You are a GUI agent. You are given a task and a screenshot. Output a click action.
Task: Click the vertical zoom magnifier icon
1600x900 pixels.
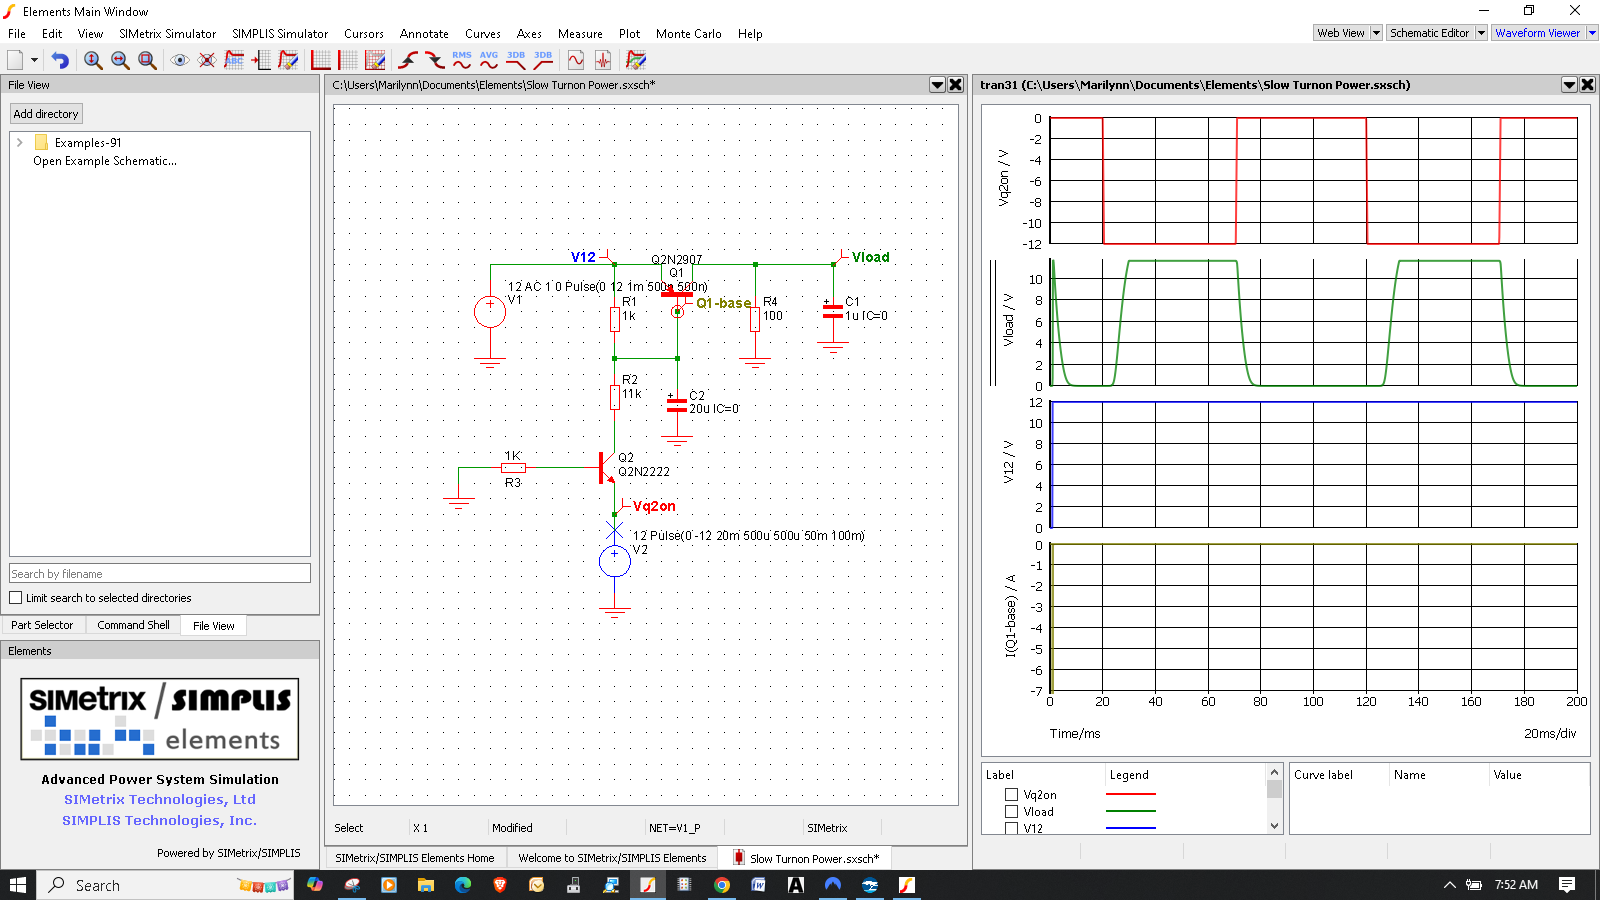[93, 60]
